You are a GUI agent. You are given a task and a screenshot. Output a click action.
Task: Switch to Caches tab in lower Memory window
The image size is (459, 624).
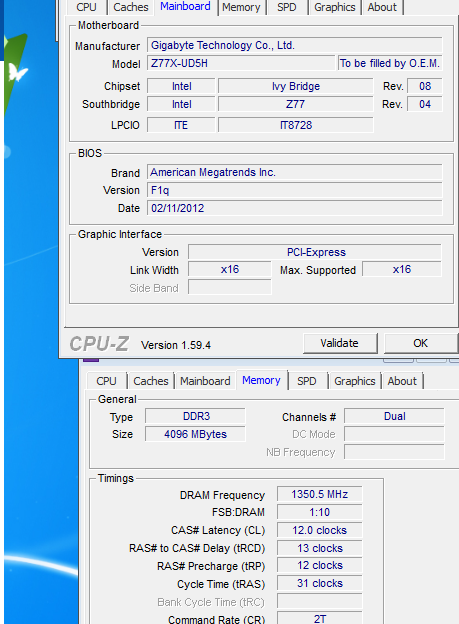click(x=151, y=381)
